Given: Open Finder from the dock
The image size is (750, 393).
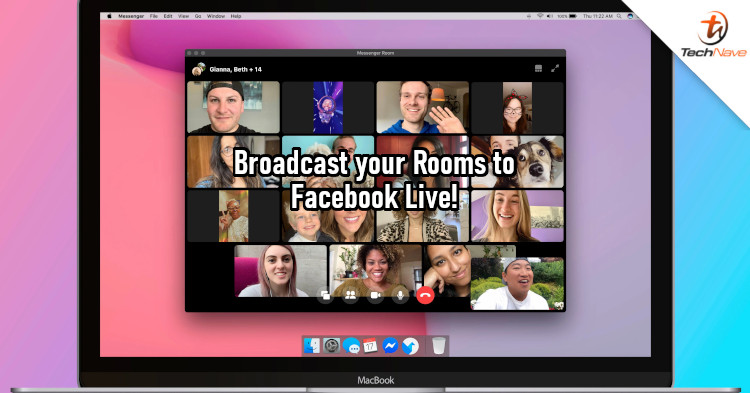Looking at the screenshot, I should pyautogui.click(x=312, y=345).
